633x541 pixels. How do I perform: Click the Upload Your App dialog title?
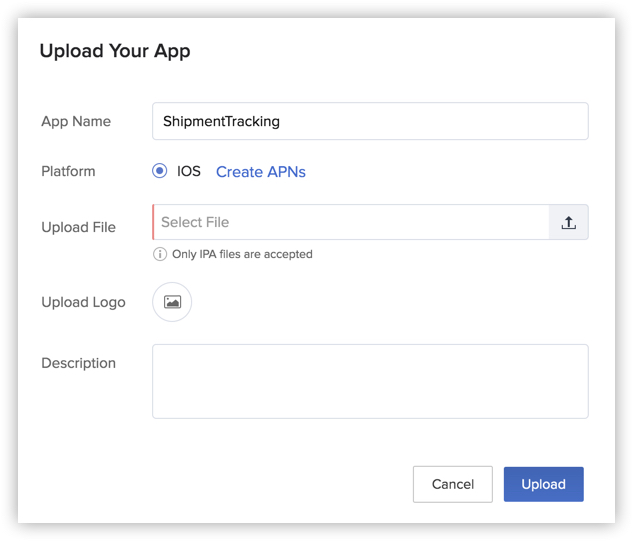click(114, 51)
